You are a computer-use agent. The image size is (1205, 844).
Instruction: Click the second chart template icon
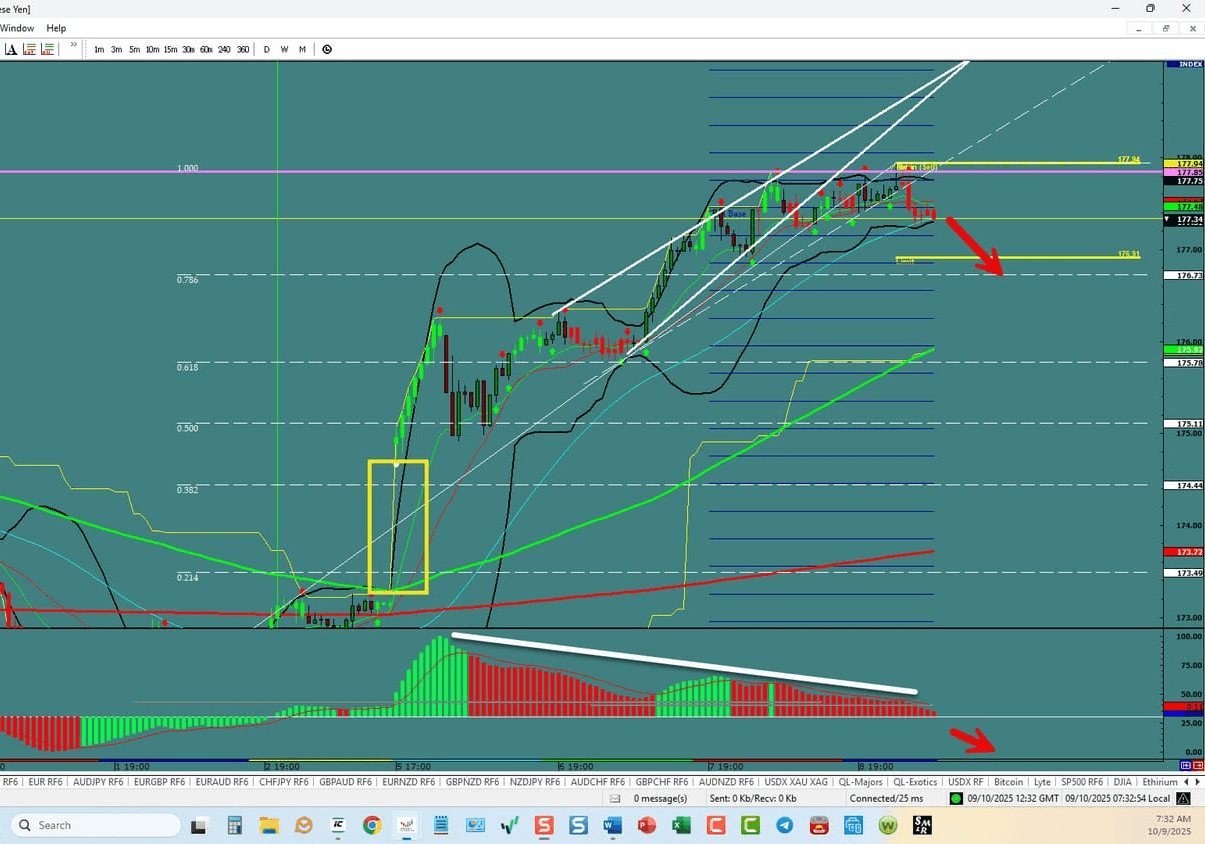coord(46,48)
